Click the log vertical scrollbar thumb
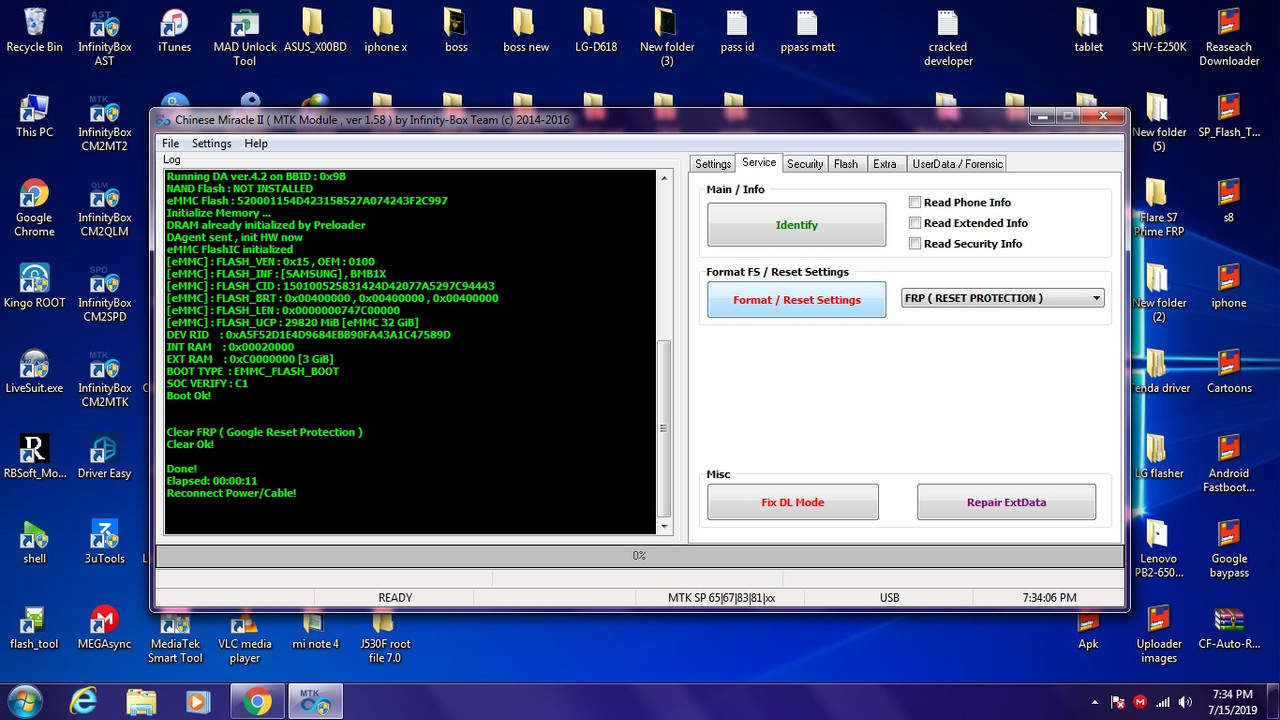 [x=664, y=428]
